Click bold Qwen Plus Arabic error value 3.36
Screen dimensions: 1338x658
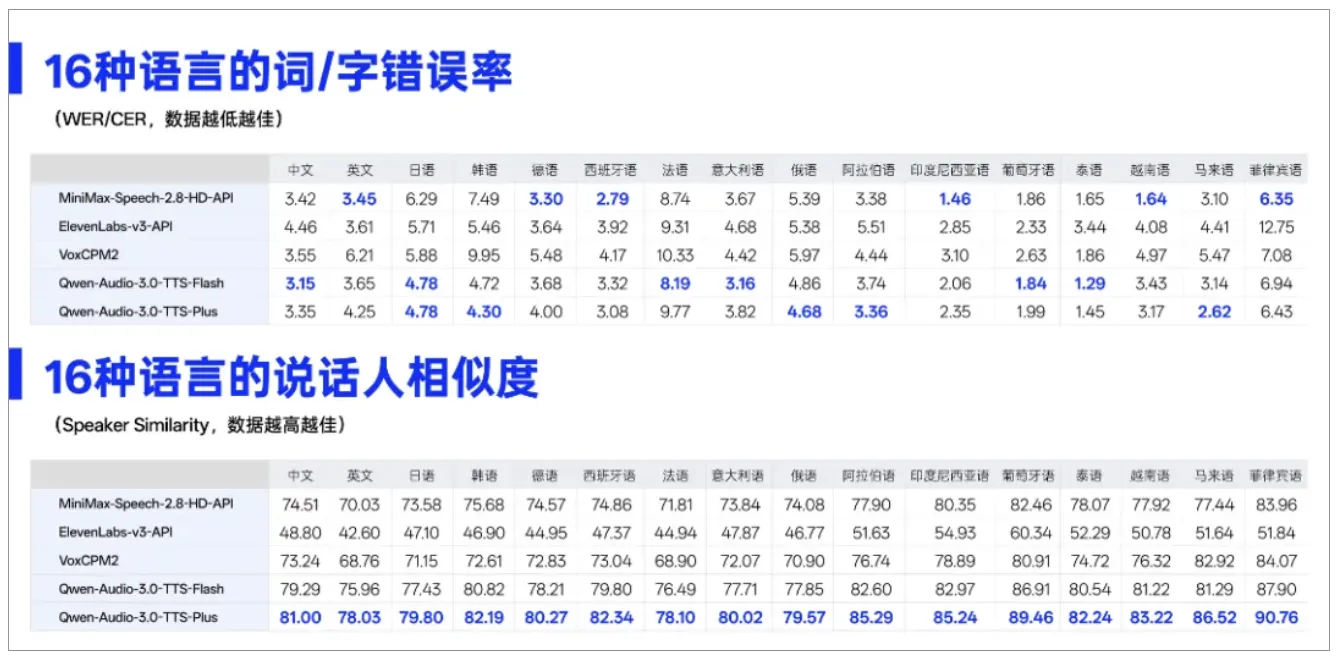pos(871,312)
